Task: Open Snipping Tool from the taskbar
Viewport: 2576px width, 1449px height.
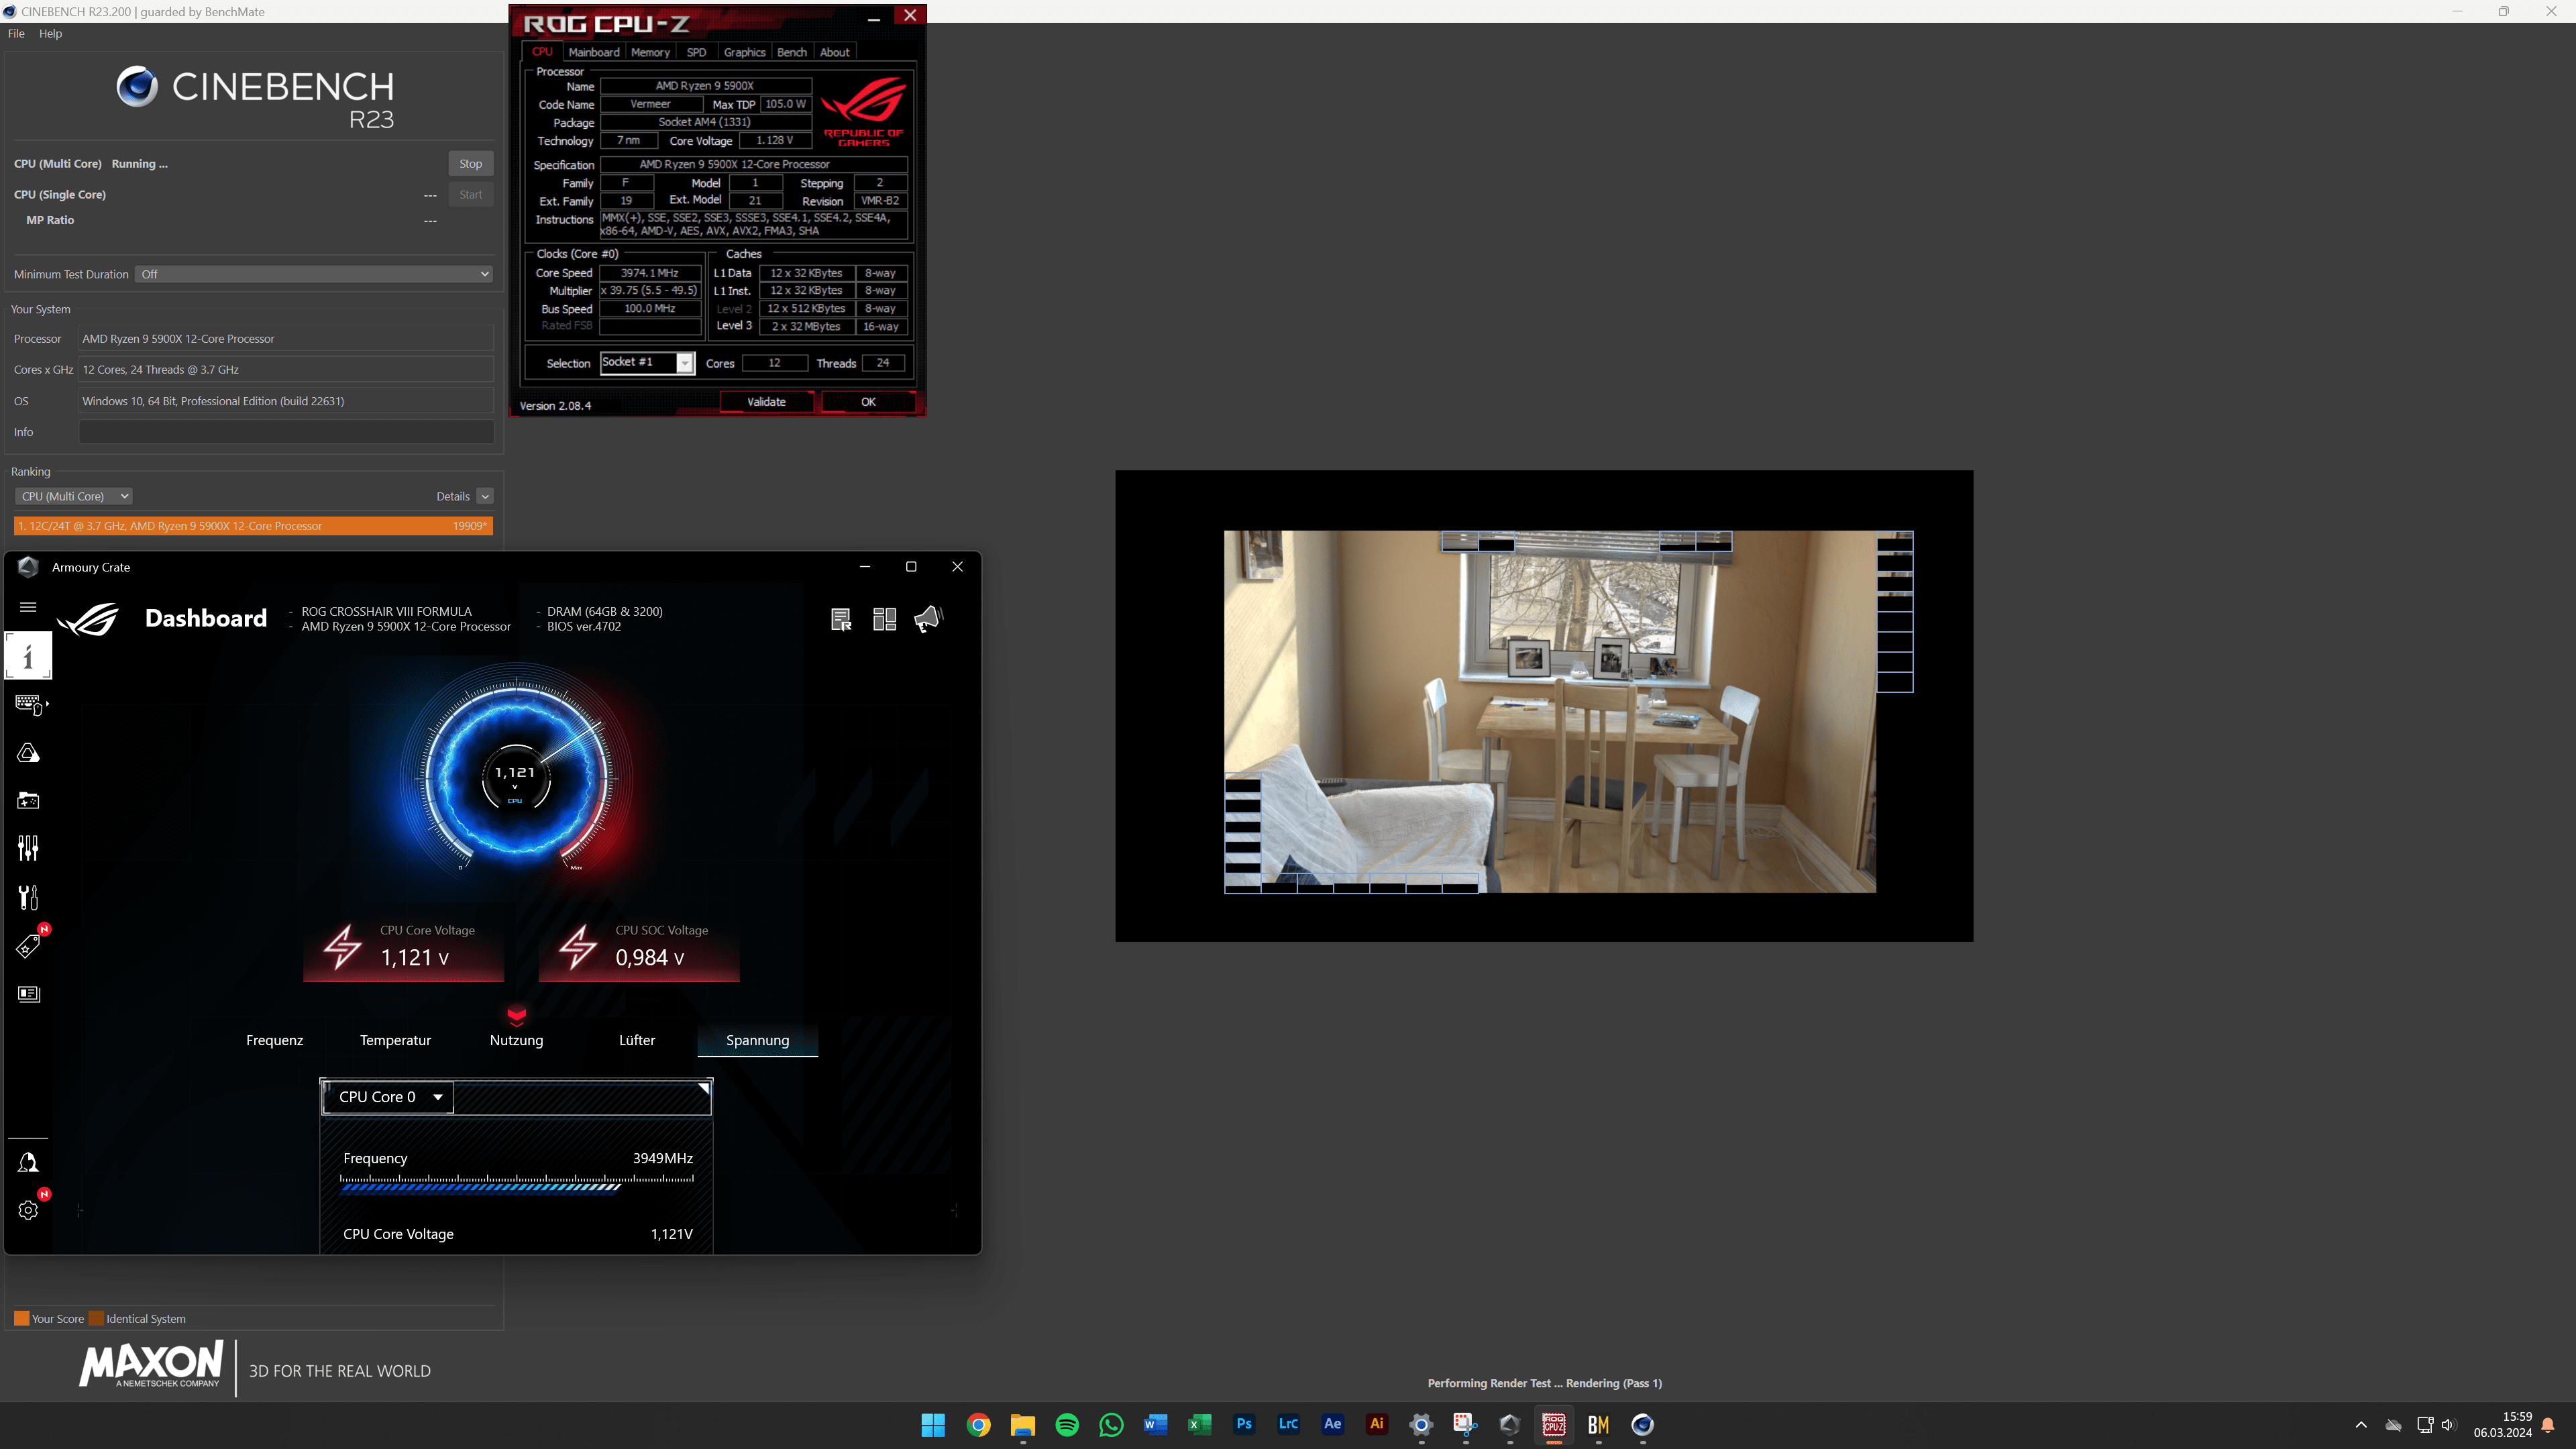Action: pyautogui.click(x=1466, y=1425)
